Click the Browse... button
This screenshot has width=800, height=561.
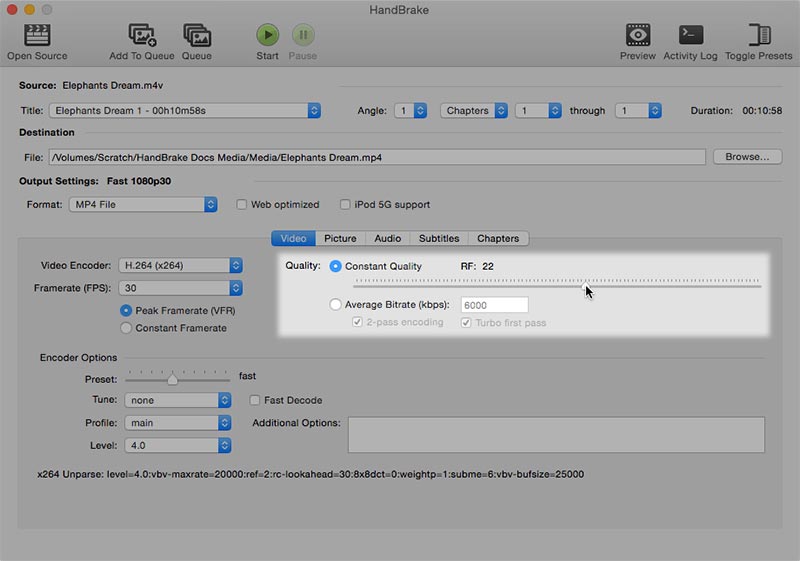tap(747, 157)
